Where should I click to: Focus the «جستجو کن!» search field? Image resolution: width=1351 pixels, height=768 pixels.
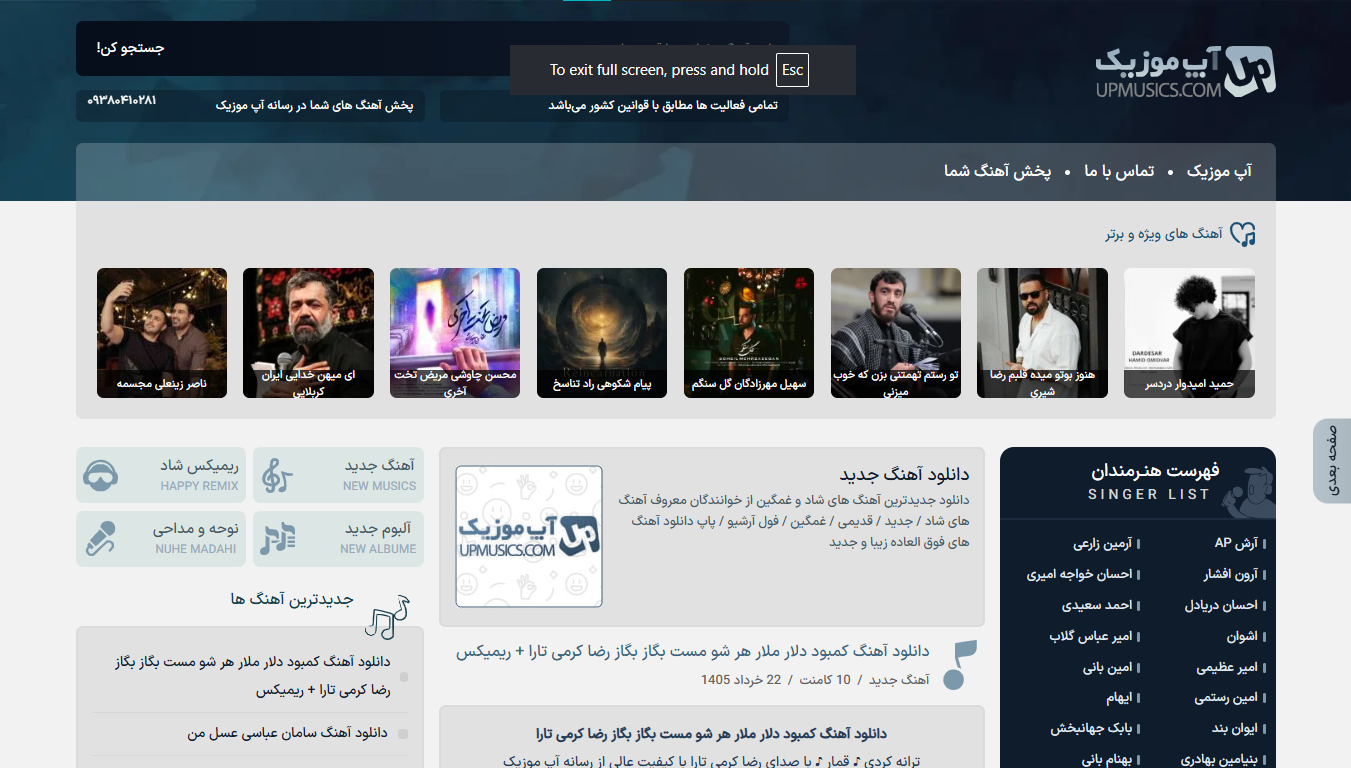pyautogui.click(x=432, y=48)
